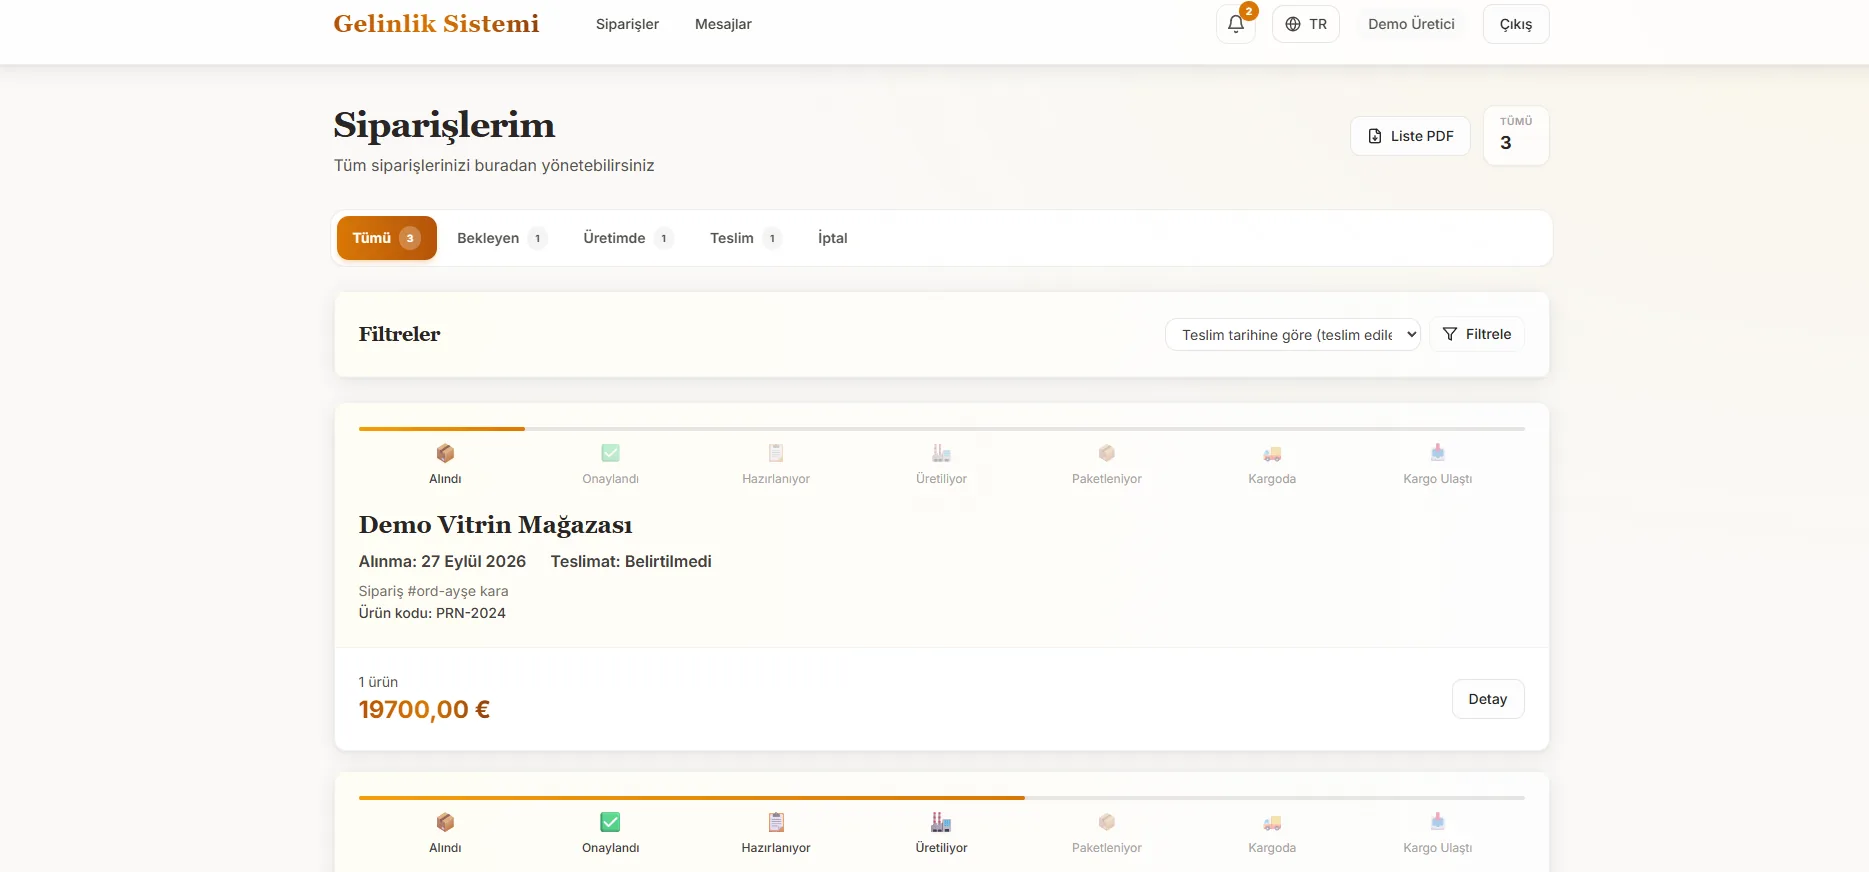The width and height of the screenshot is (1869, 872).
Task: Click the Paketleniyor icon in second order
Action: click(1106, 822)
